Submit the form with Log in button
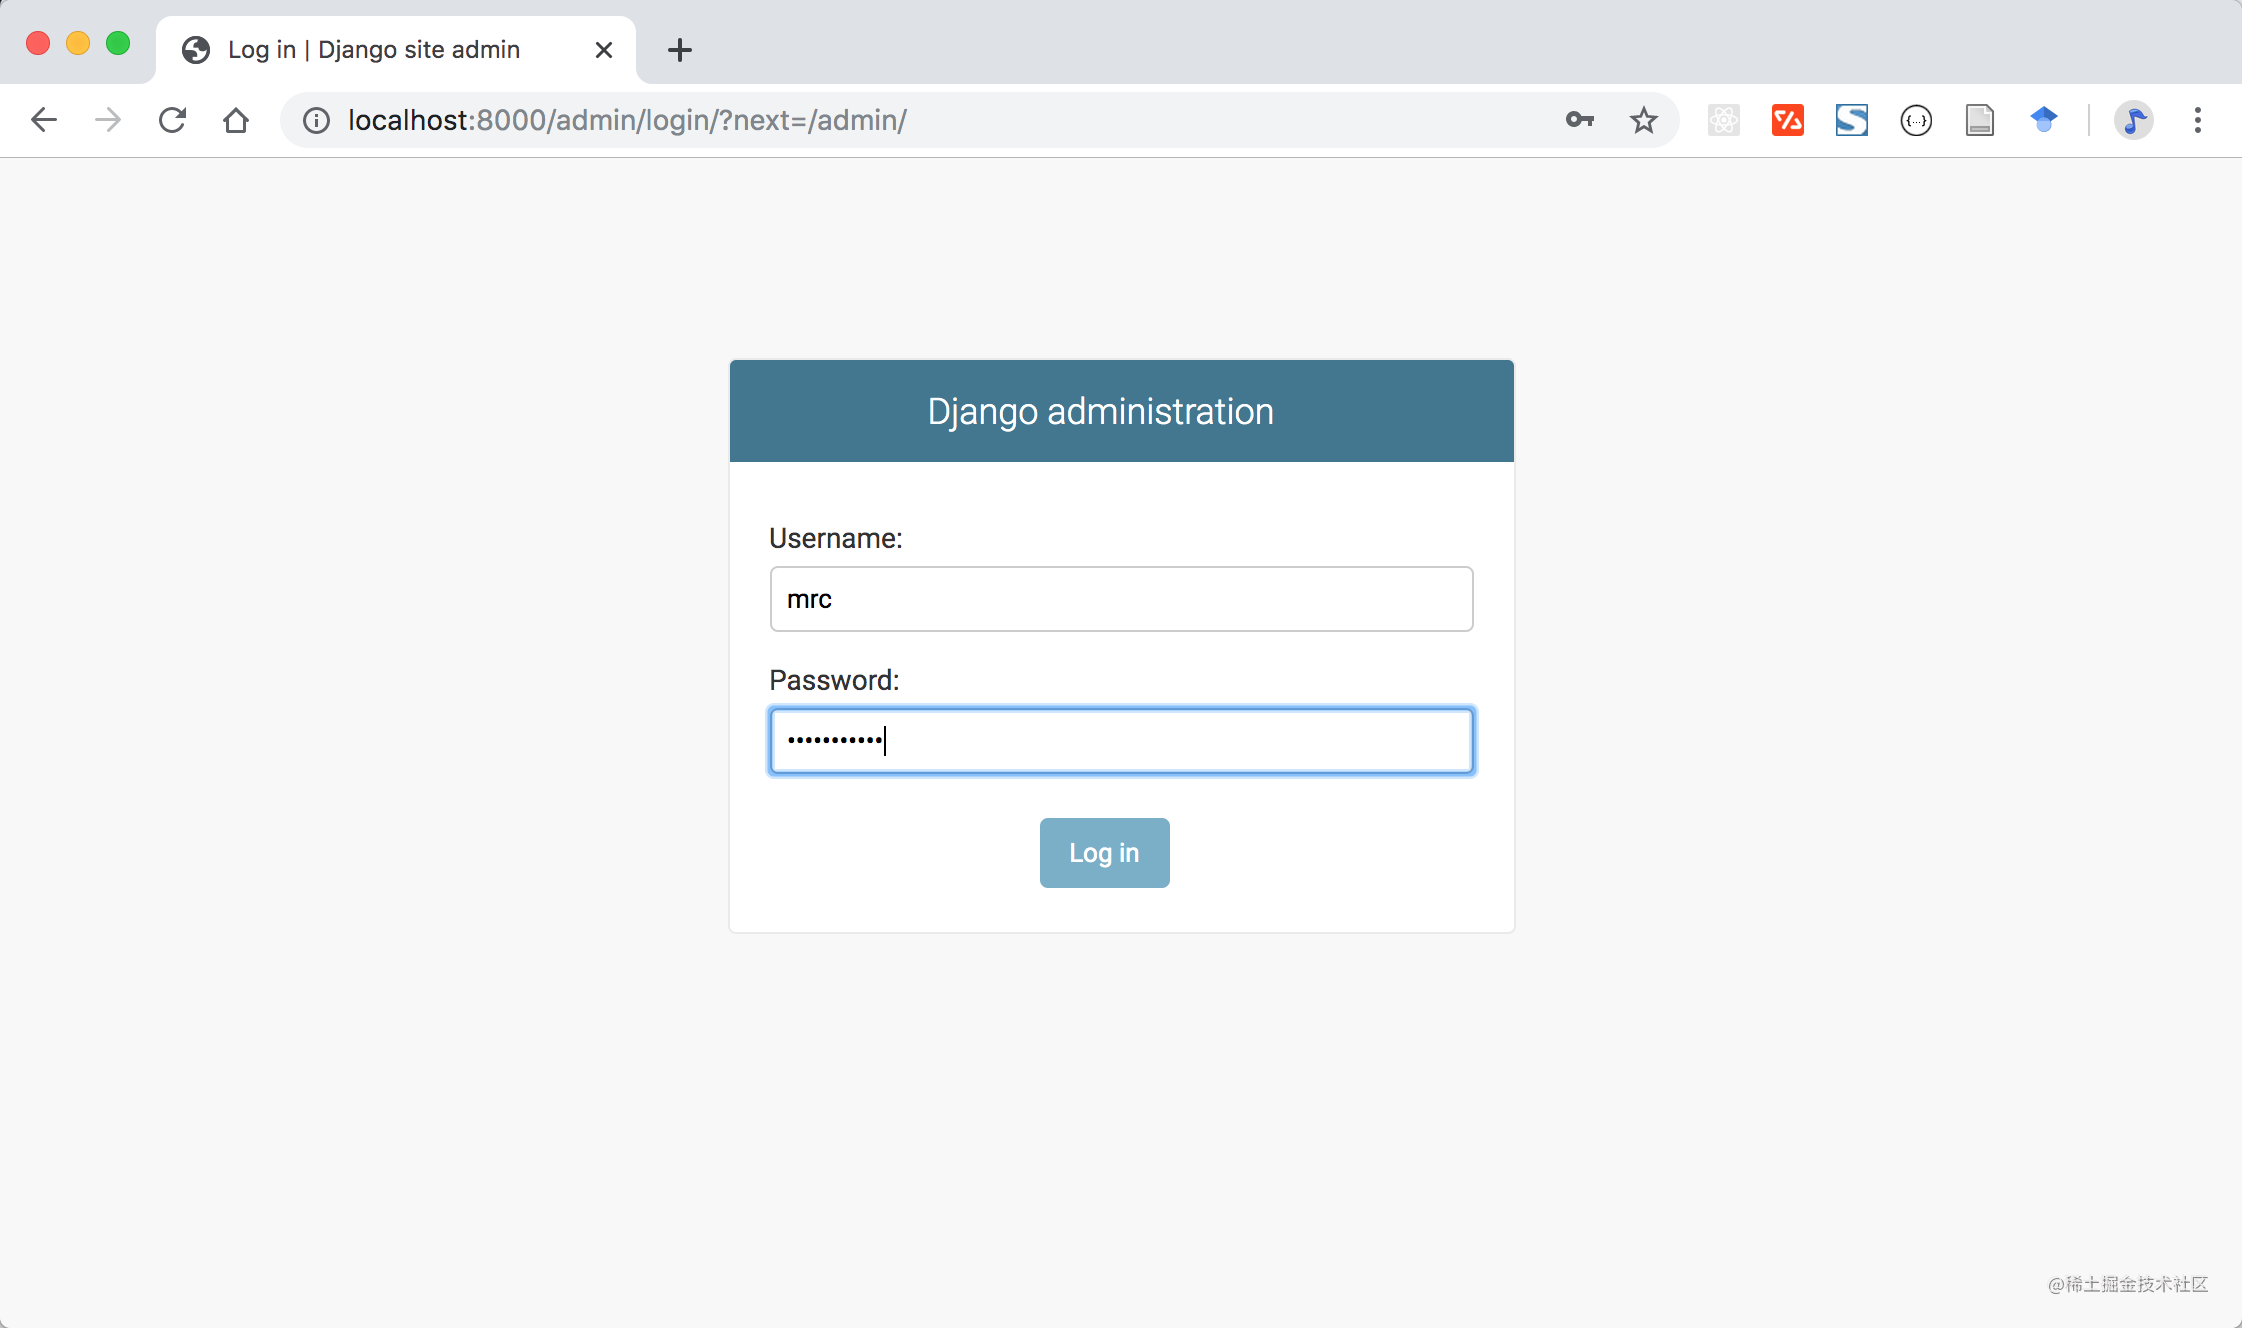2242x1328 pixels. click(x=1104, y=853)
